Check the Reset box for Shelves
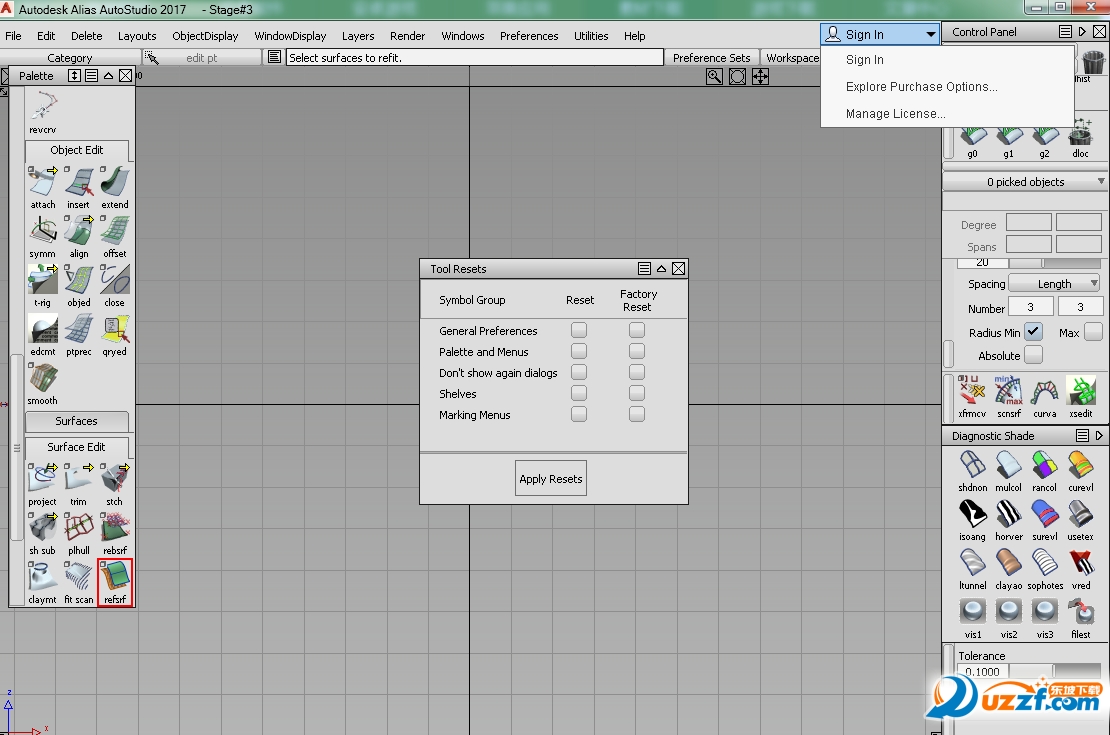The width and height of the screenshot is (1110, 735). coord(578,393)
